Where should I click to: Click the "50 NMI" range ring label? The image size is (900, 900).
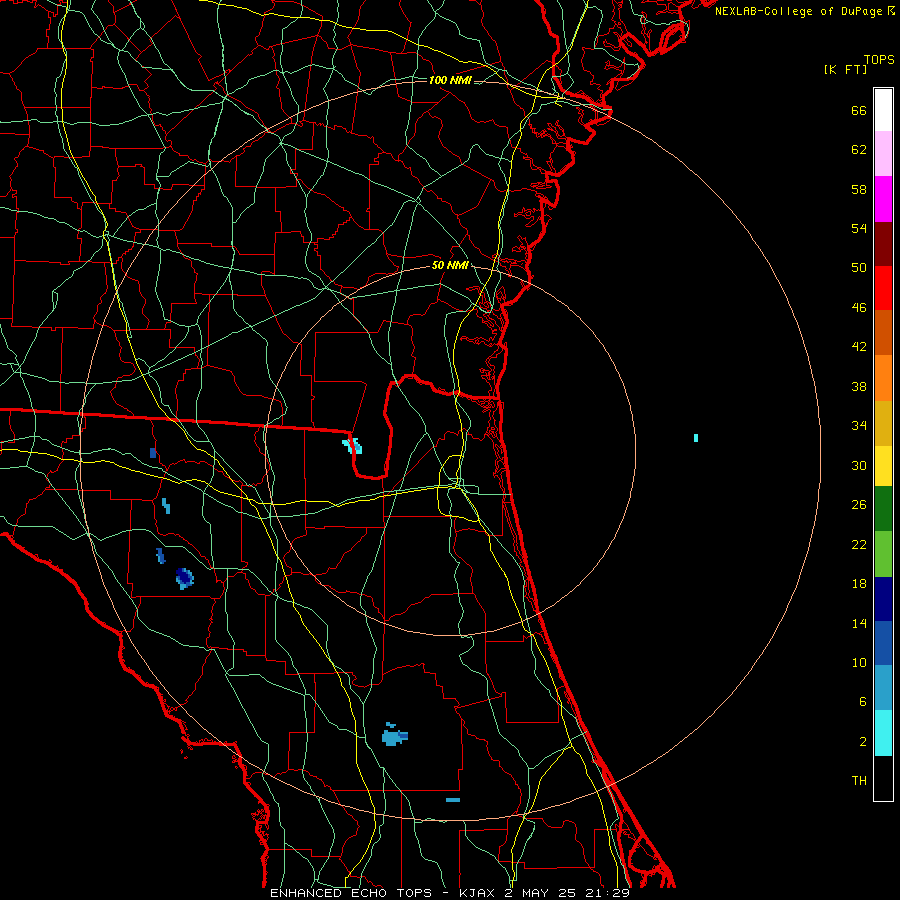coord(450,265)
